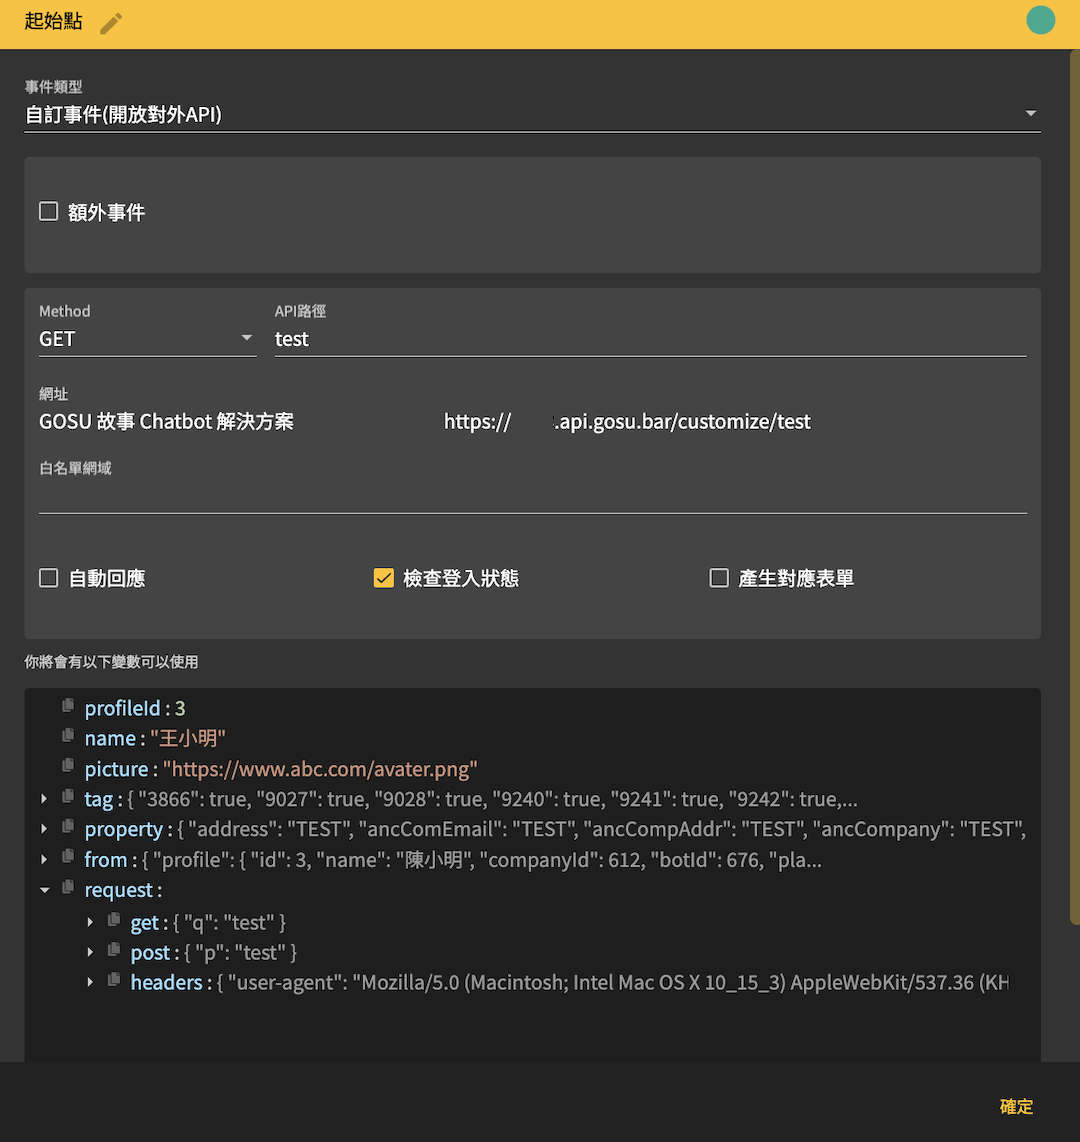Copy the post variable under request
This screenshot has width=1080, height=1142.
pos(114,950)
